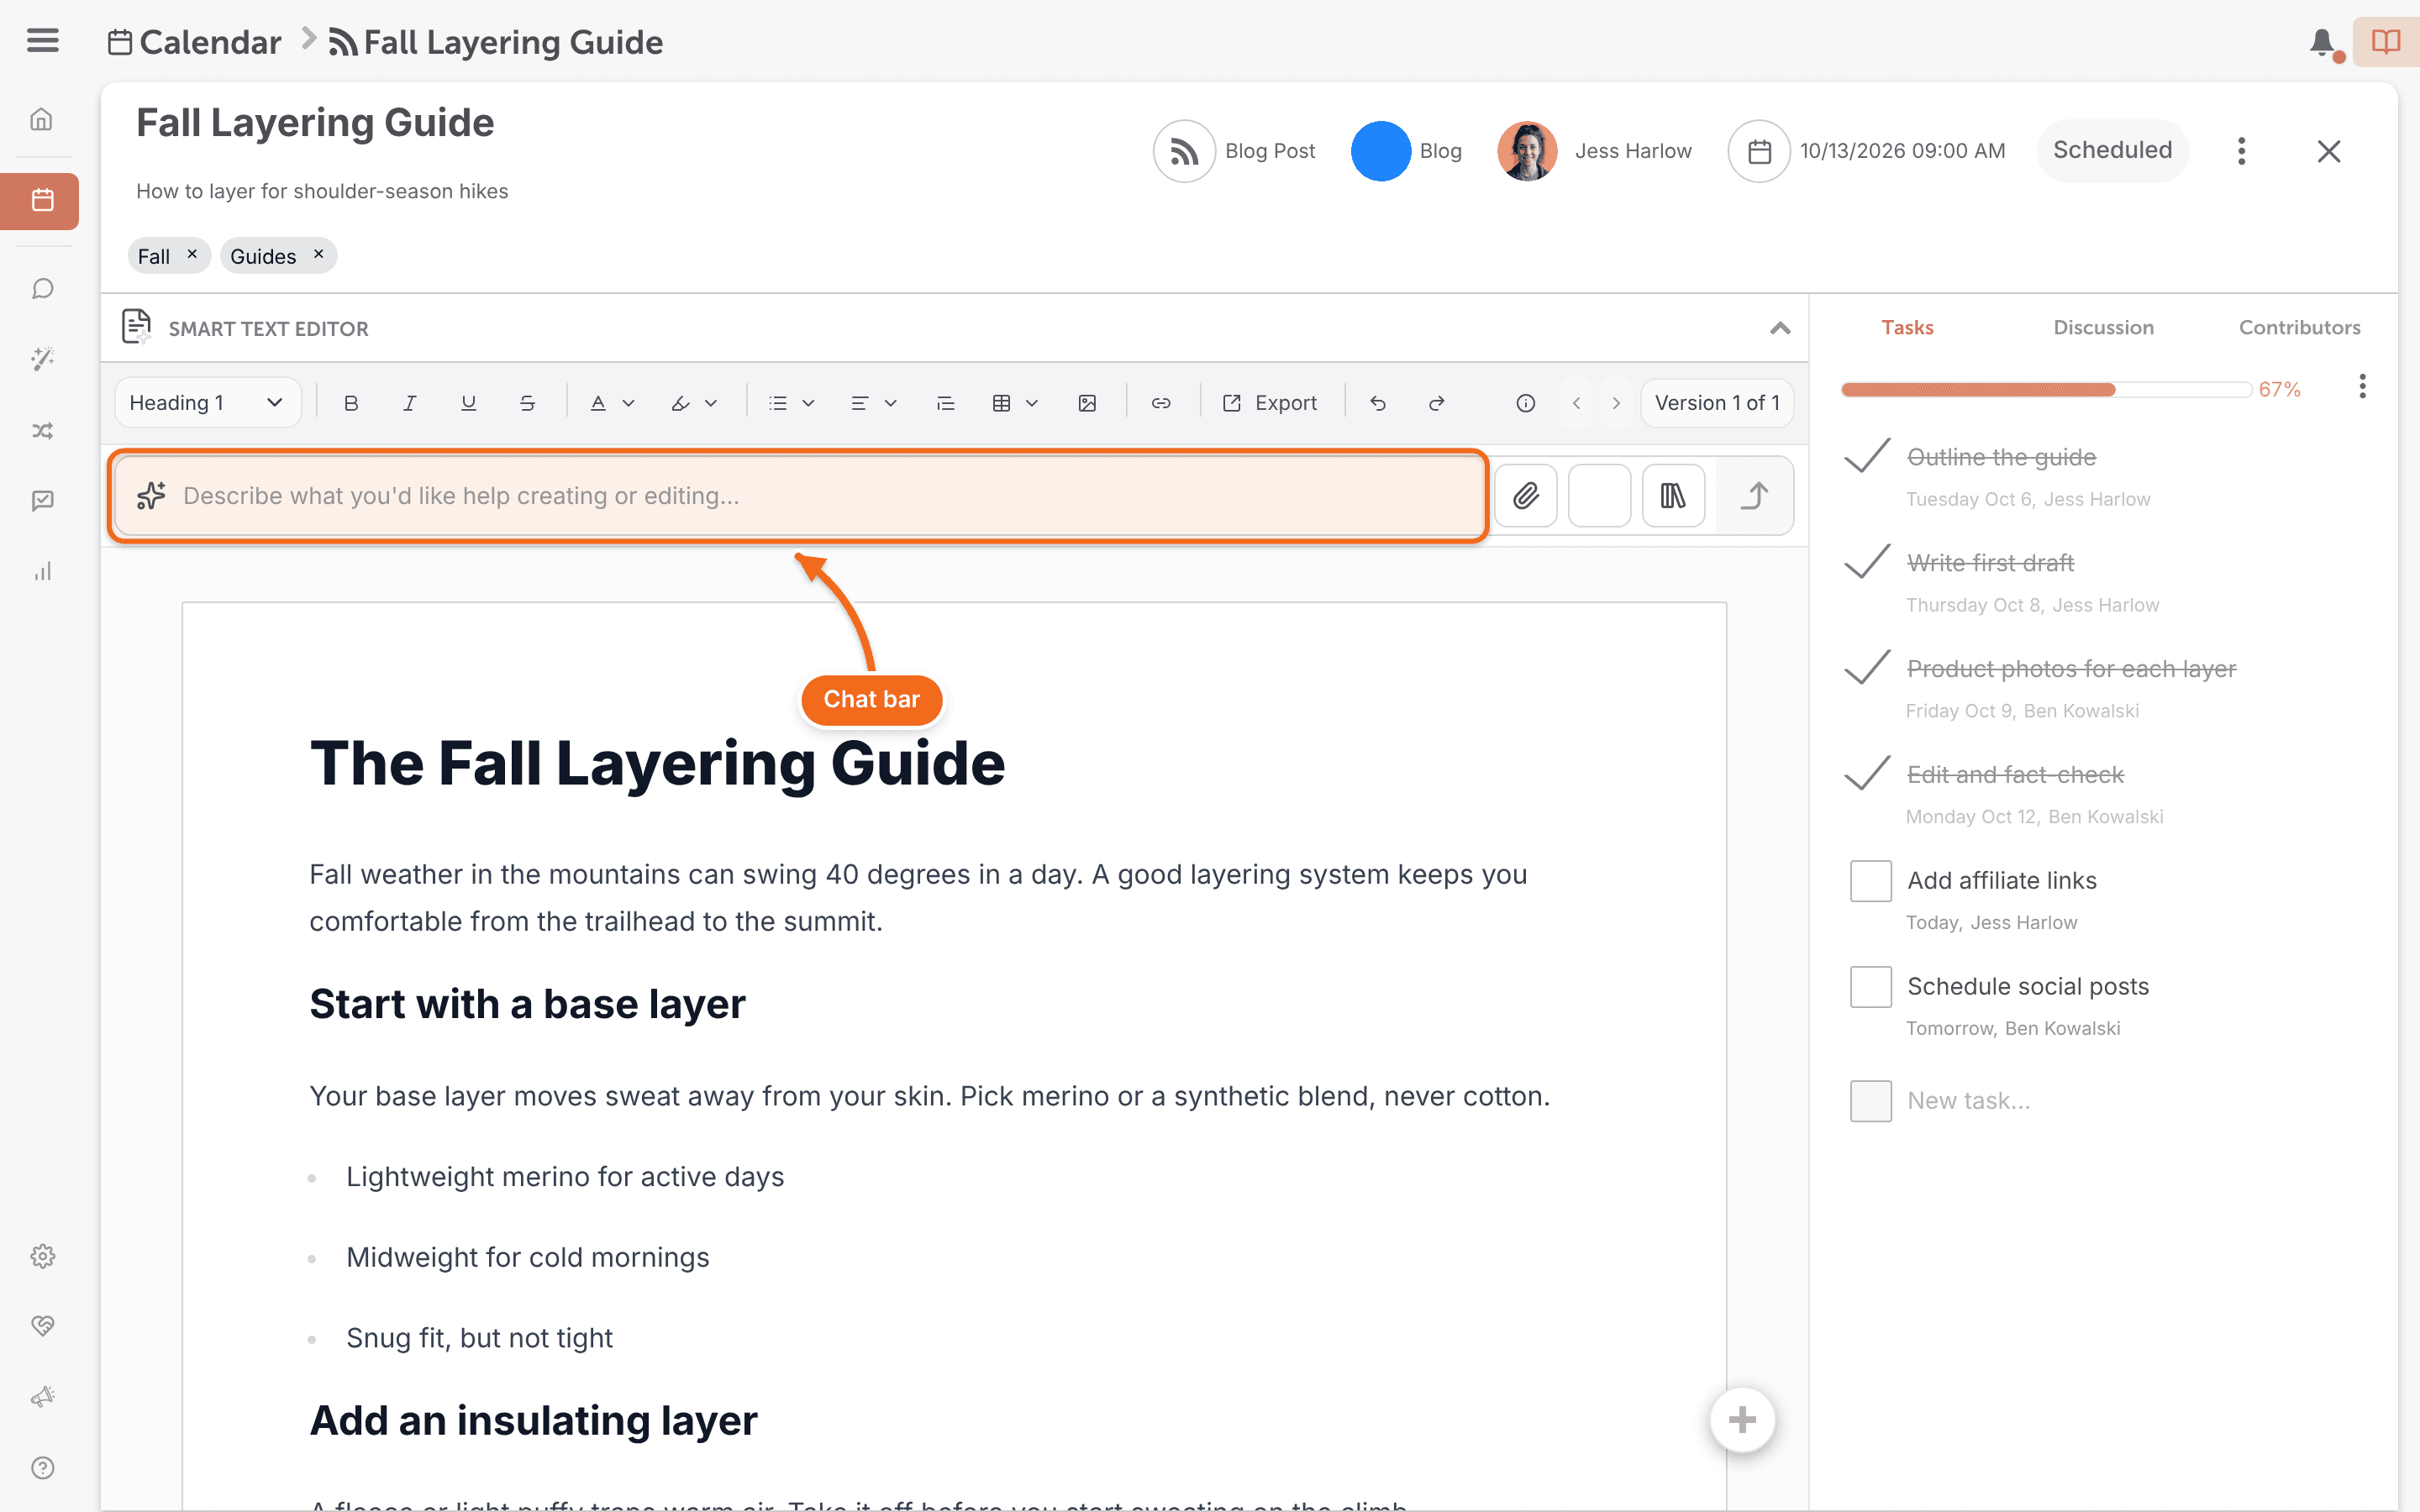Uncheck the Write first draft task
Image resolution: width=2420 pixels, height=1512 pixels.
coord(1867,562)
